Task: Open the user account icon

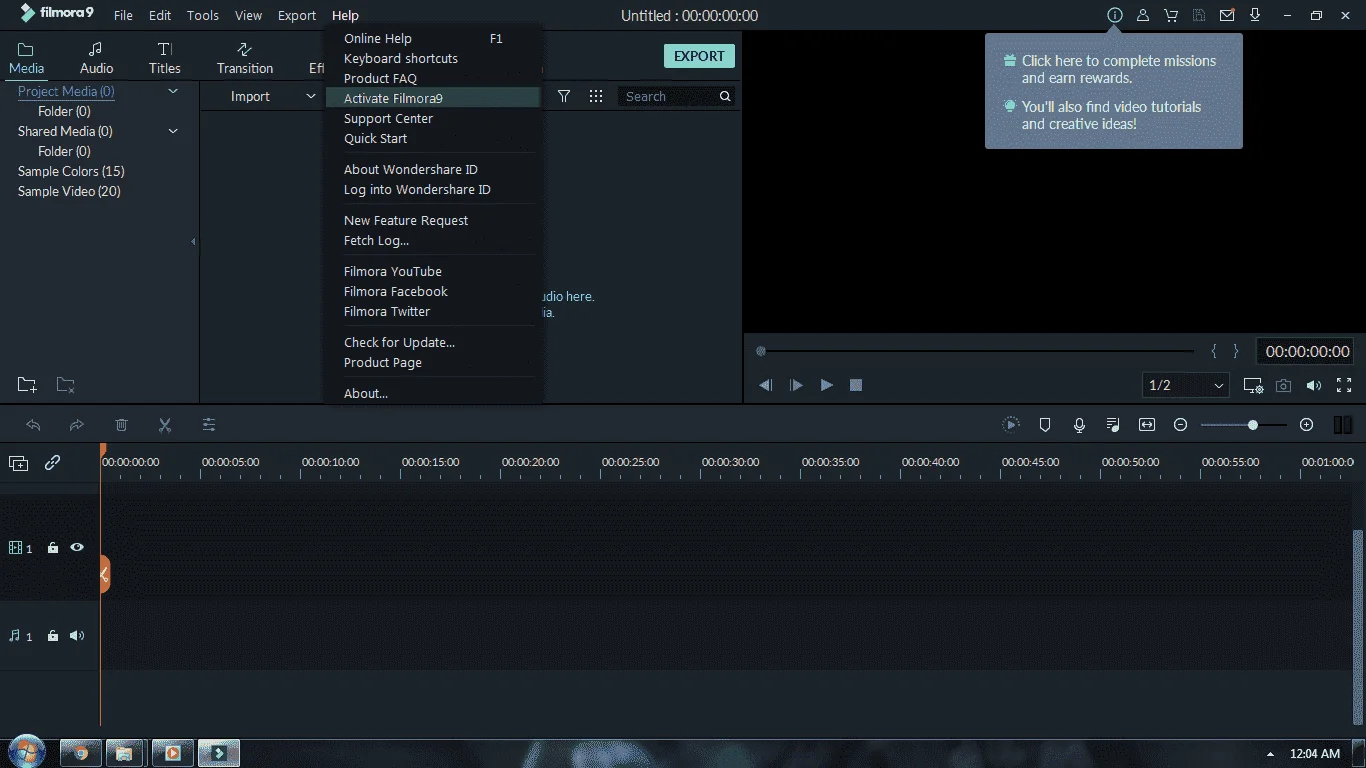Action: 1142,15
